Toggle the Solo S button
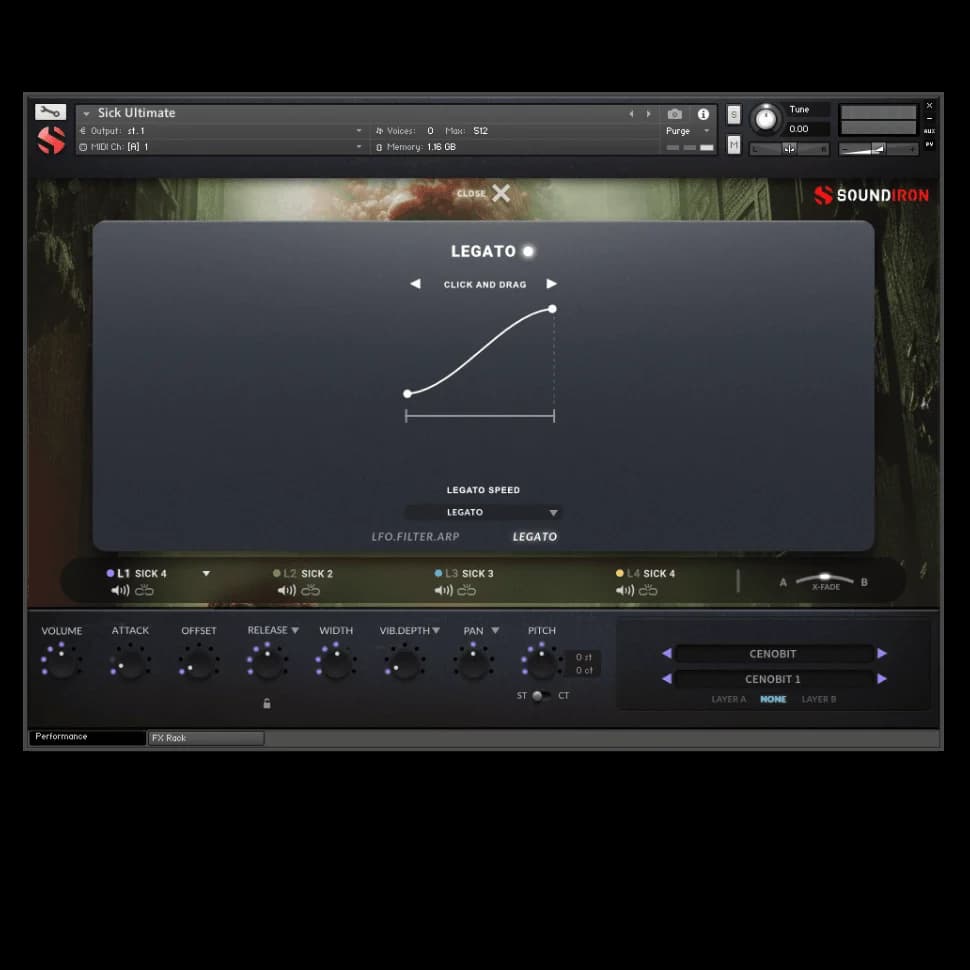 point(734,114)
